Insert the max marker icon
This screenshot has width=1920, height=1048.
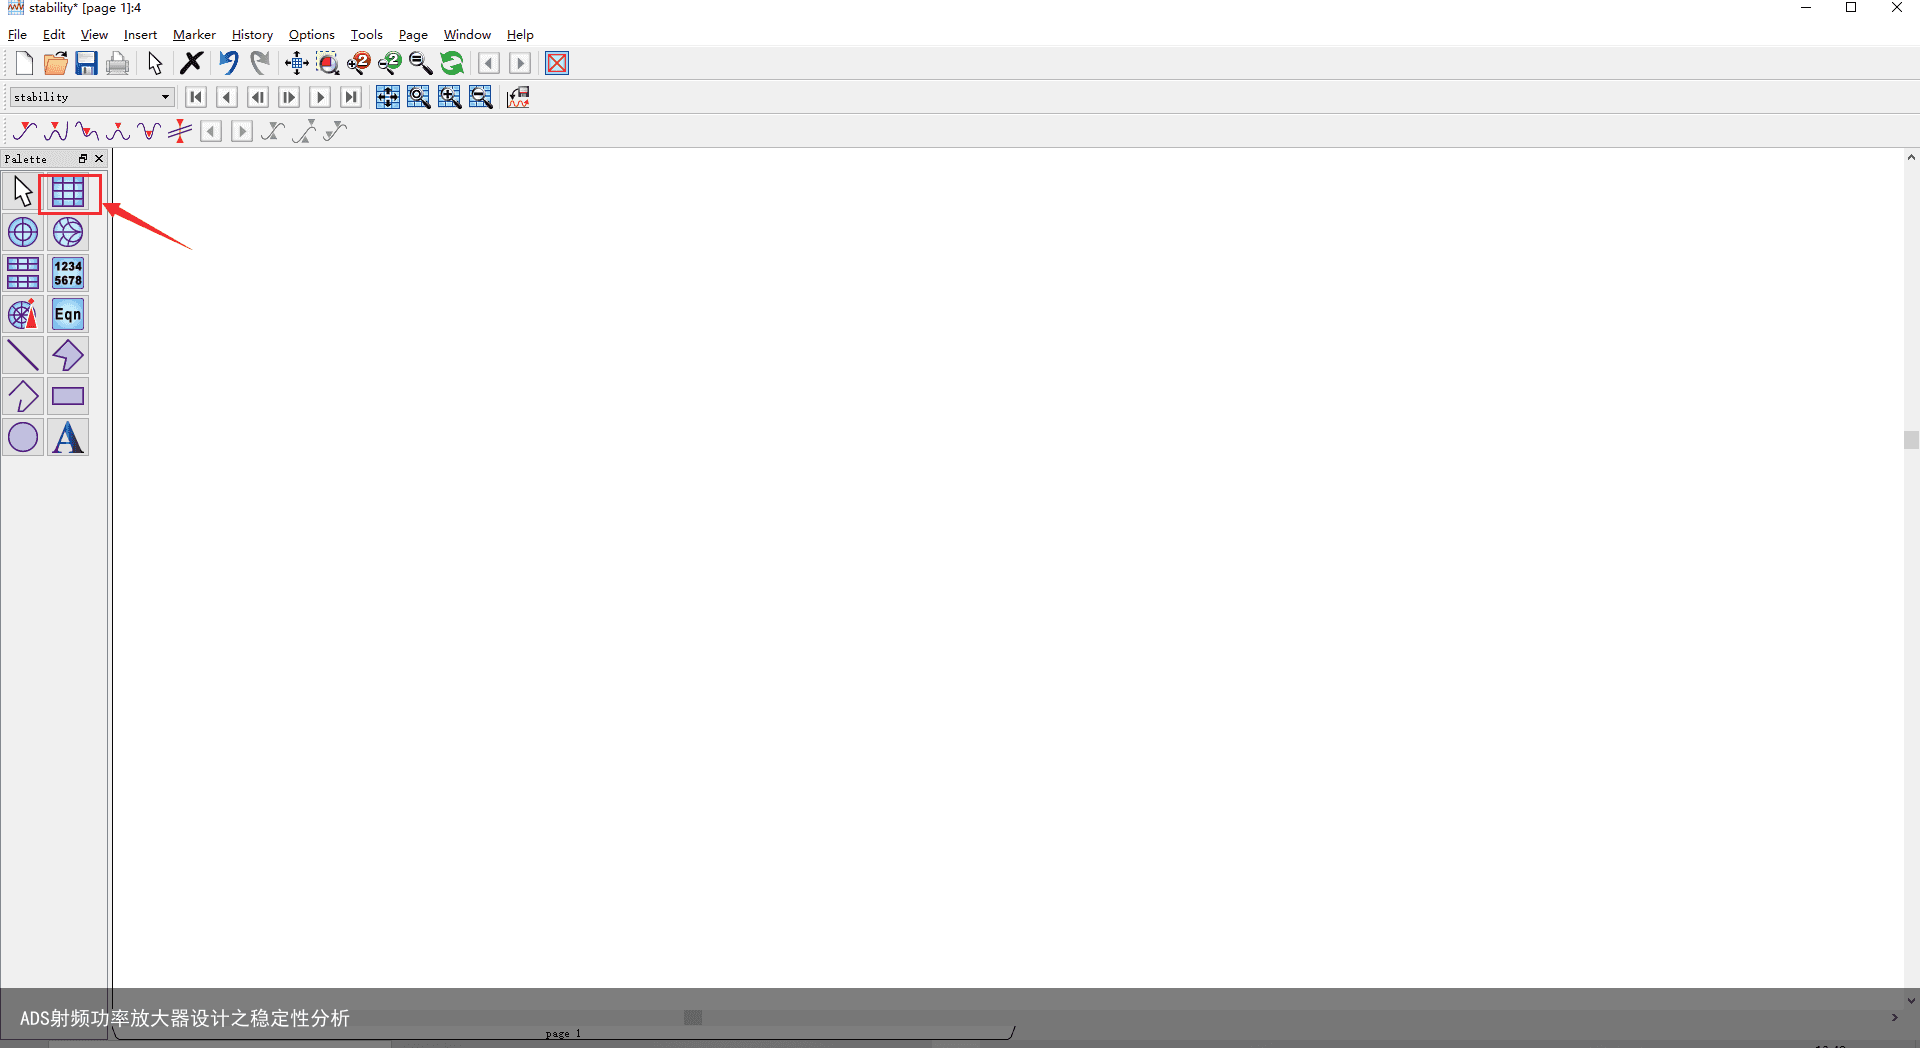pyautogui.click(x=118, y=131)
